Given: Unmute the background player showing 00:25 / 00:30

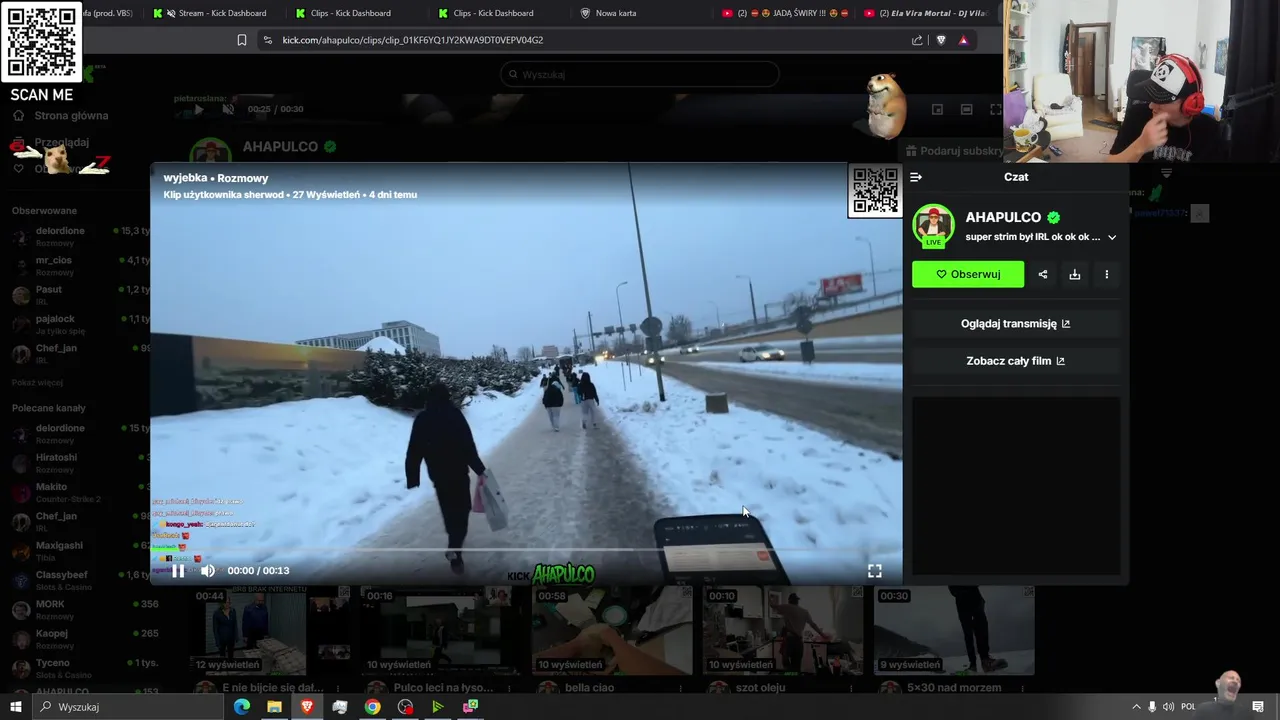Looking at the screenshot, I should click(228, 109).
